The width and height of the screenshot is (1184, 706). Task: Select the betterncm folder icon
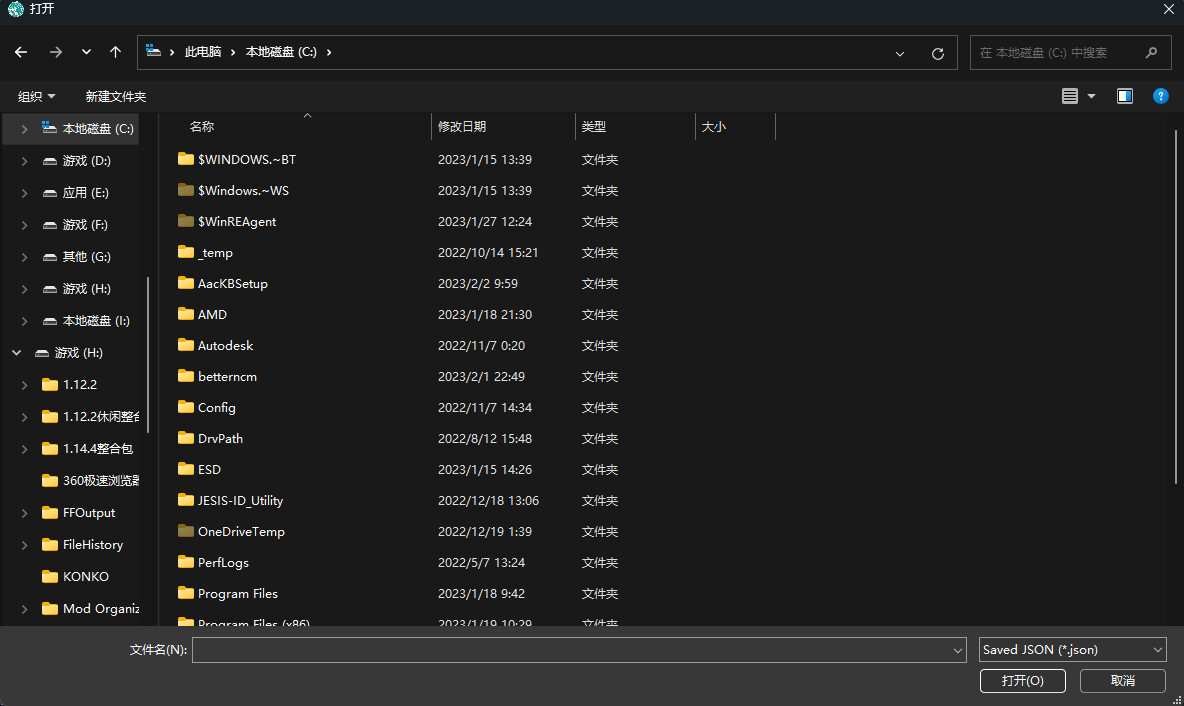(186, 375)
